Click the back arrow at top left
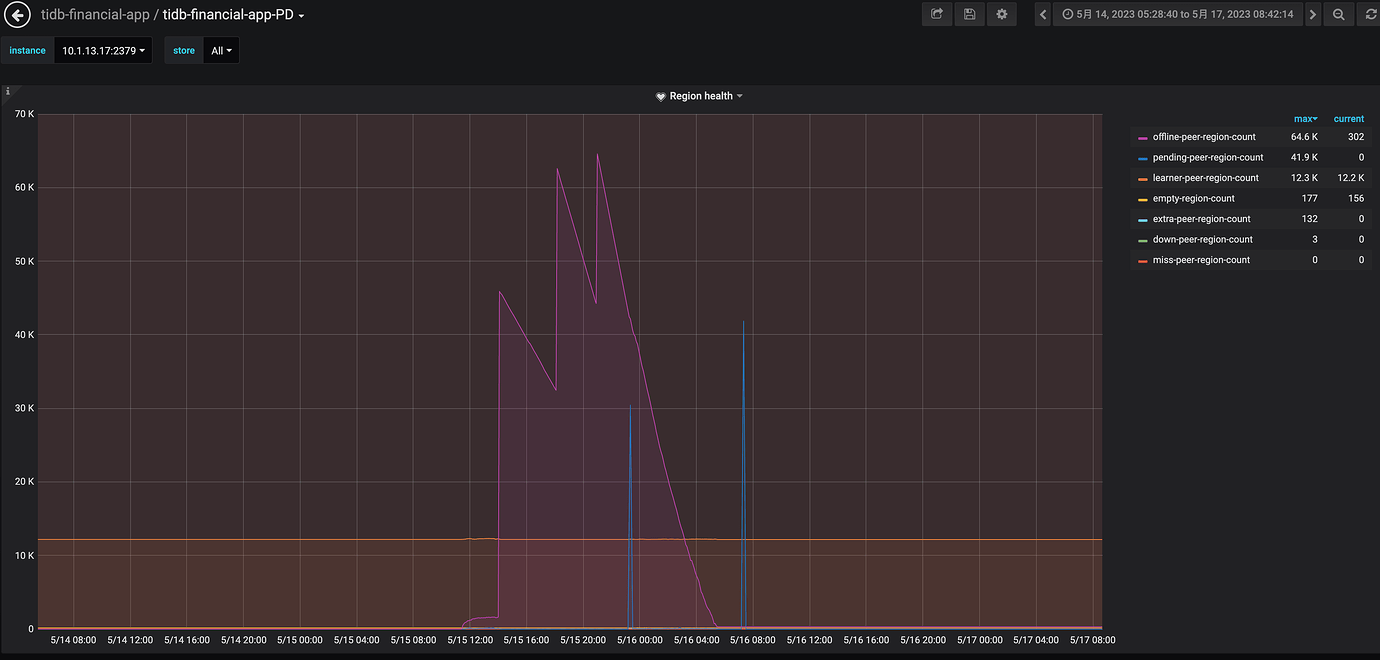1380x660 pixels. [x=17, y=14]
